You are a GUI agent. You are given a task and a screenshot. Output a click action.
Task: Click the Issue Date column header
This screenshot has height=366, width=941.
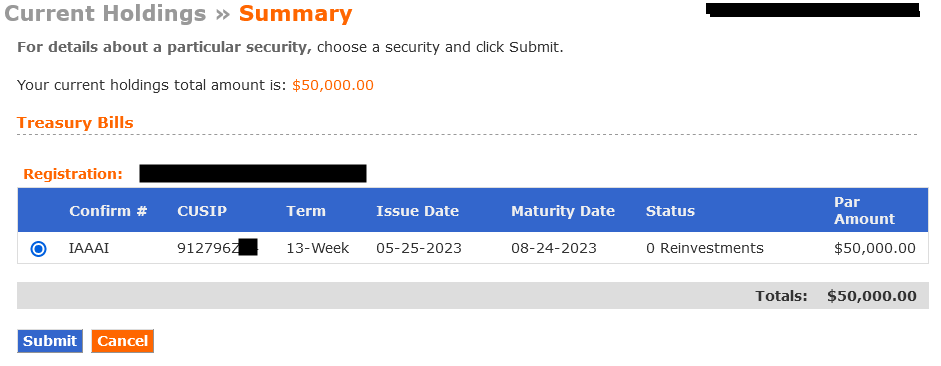[418, 211]
